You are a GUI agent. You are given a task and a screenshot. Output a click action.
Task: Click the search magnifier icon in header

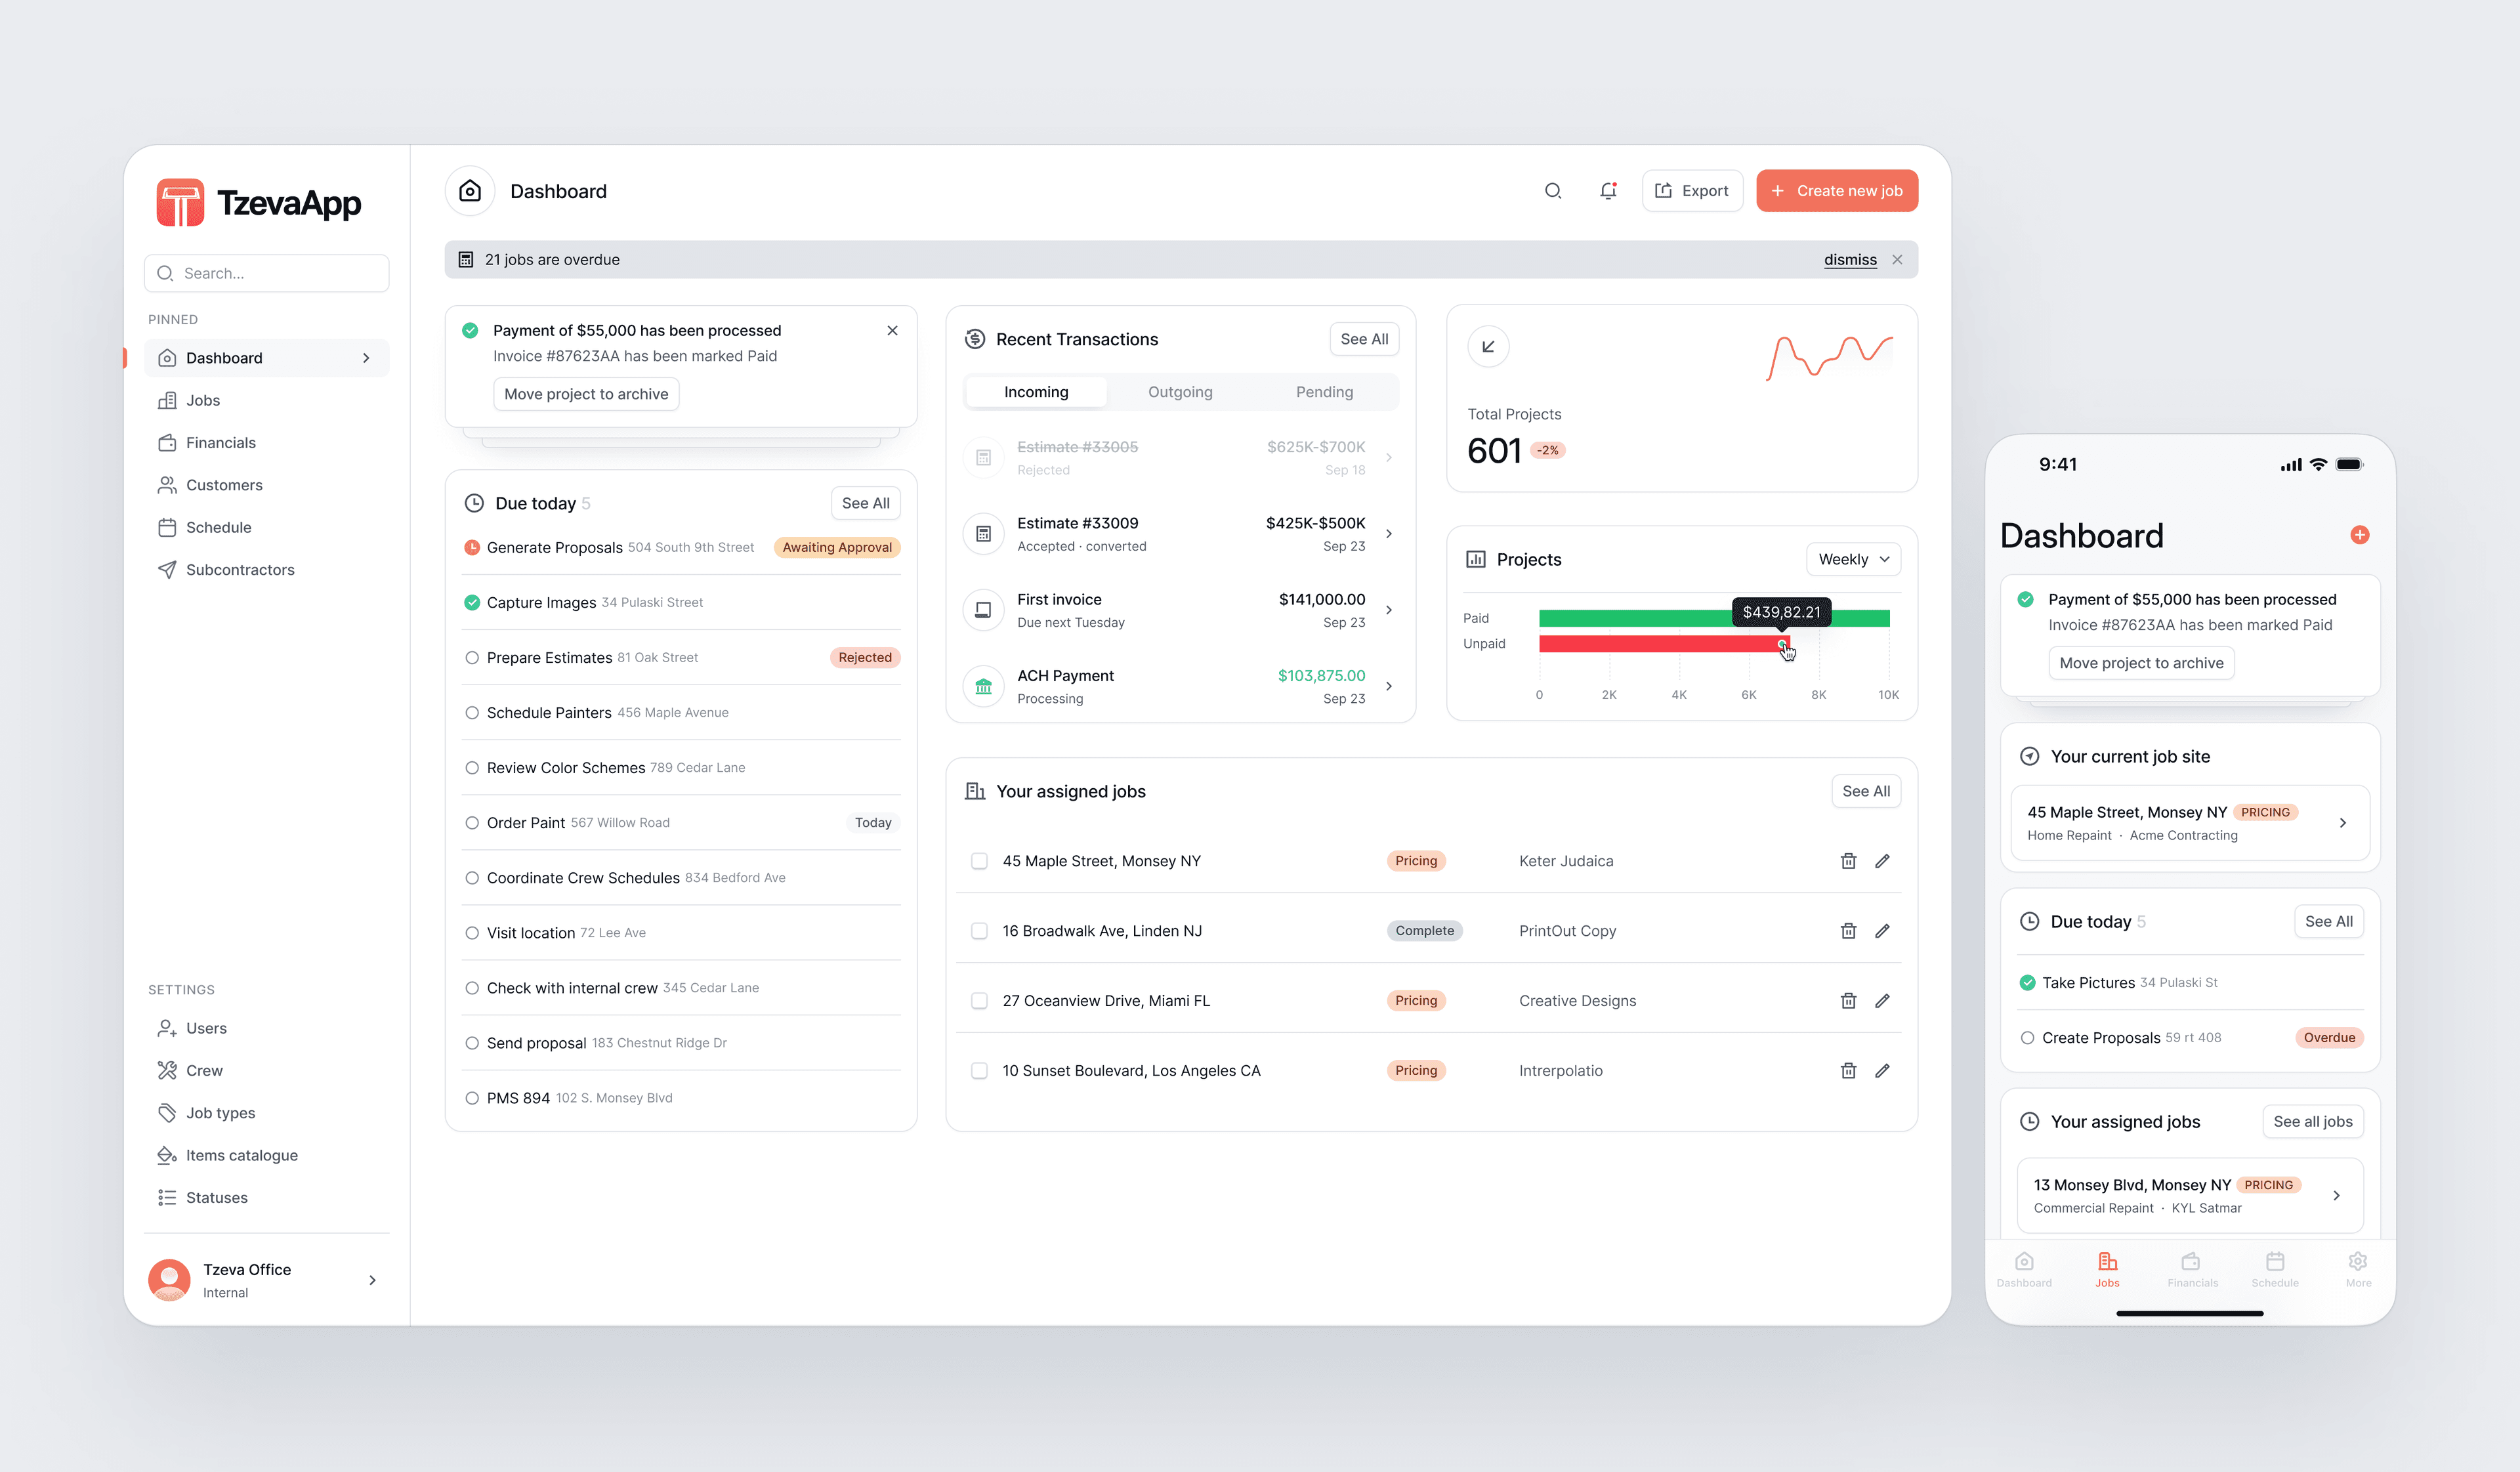pos(1552,191)
